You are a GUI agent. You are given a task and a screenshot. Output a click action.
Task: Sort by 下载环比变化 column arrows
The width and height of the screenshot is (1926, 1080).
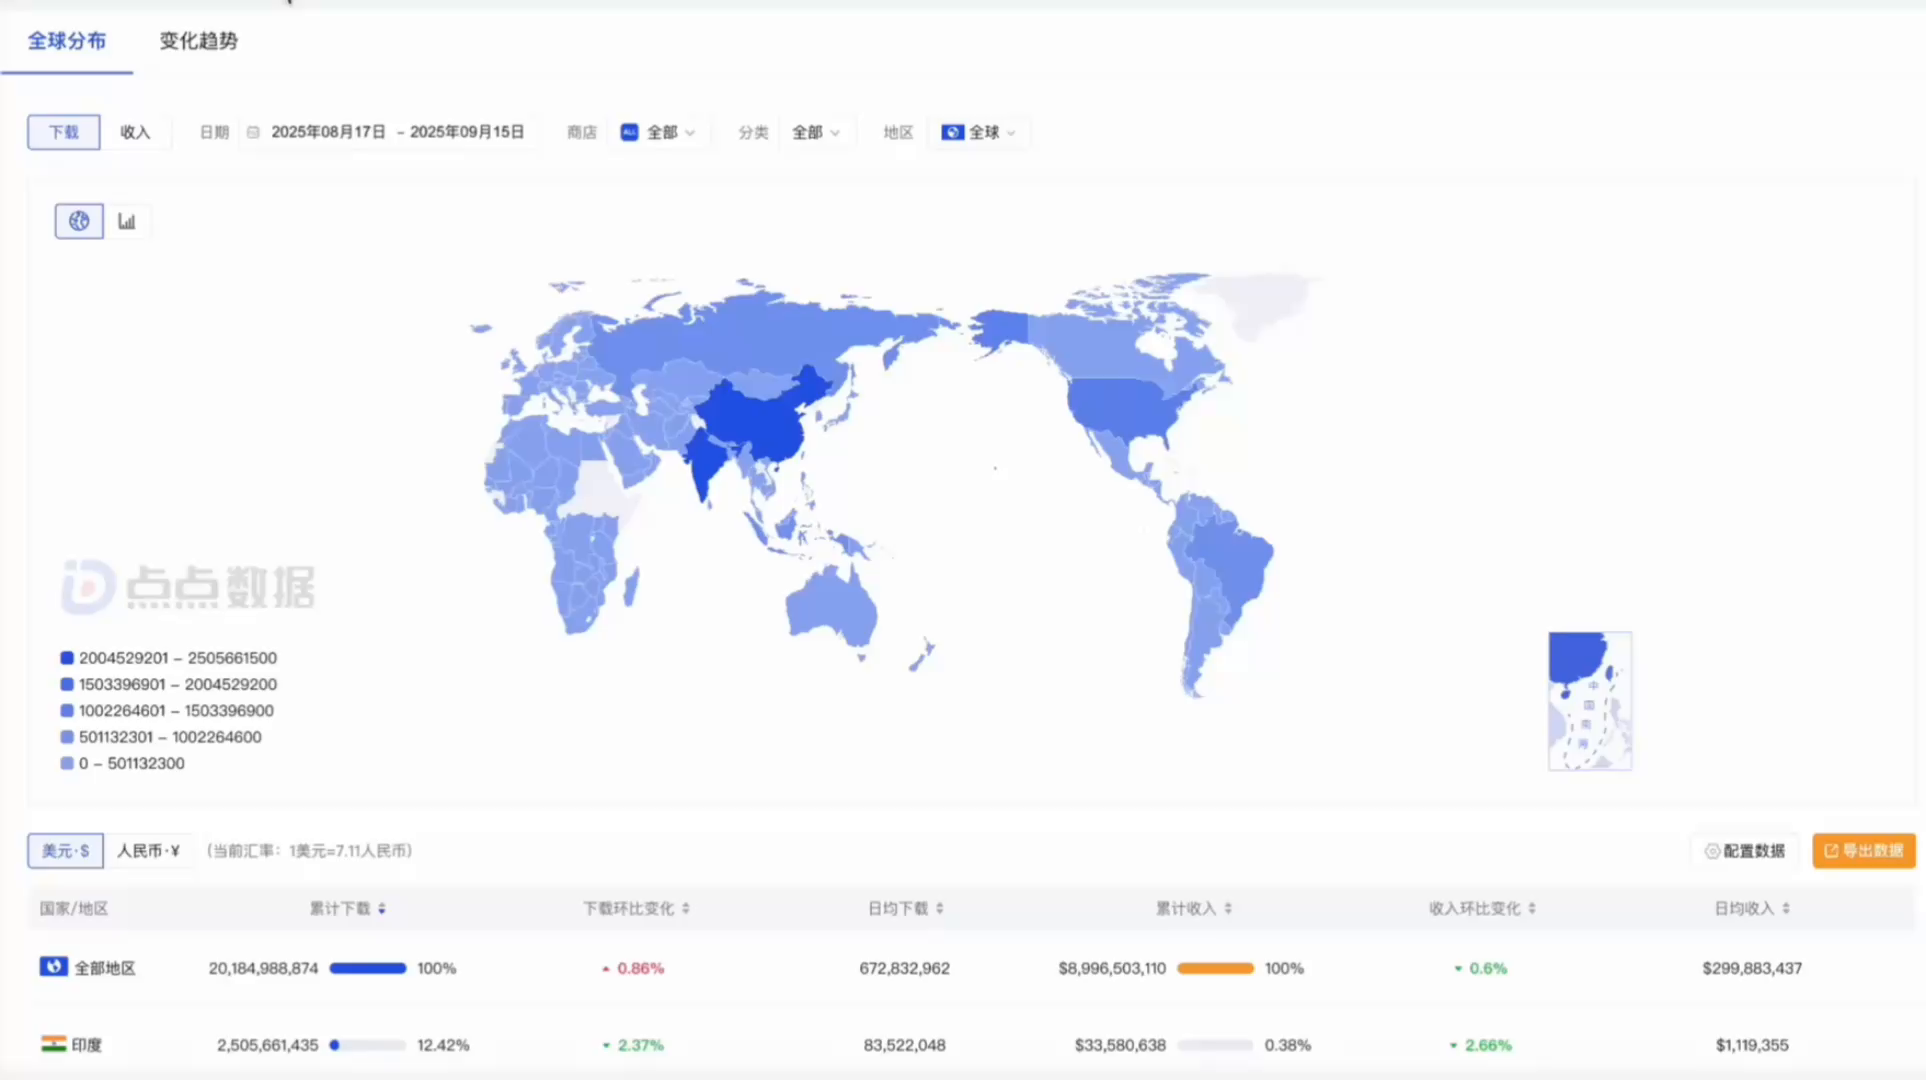[x=686, y=909]
